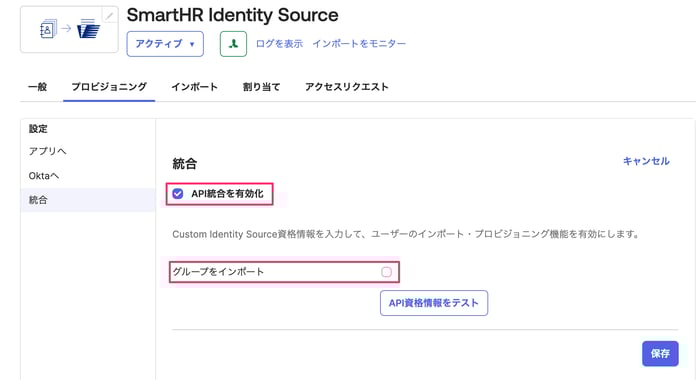Screen dimensions: 700x380
Task: Select アプリへ in settings sidebar
Action: click(x=47, y=151)
